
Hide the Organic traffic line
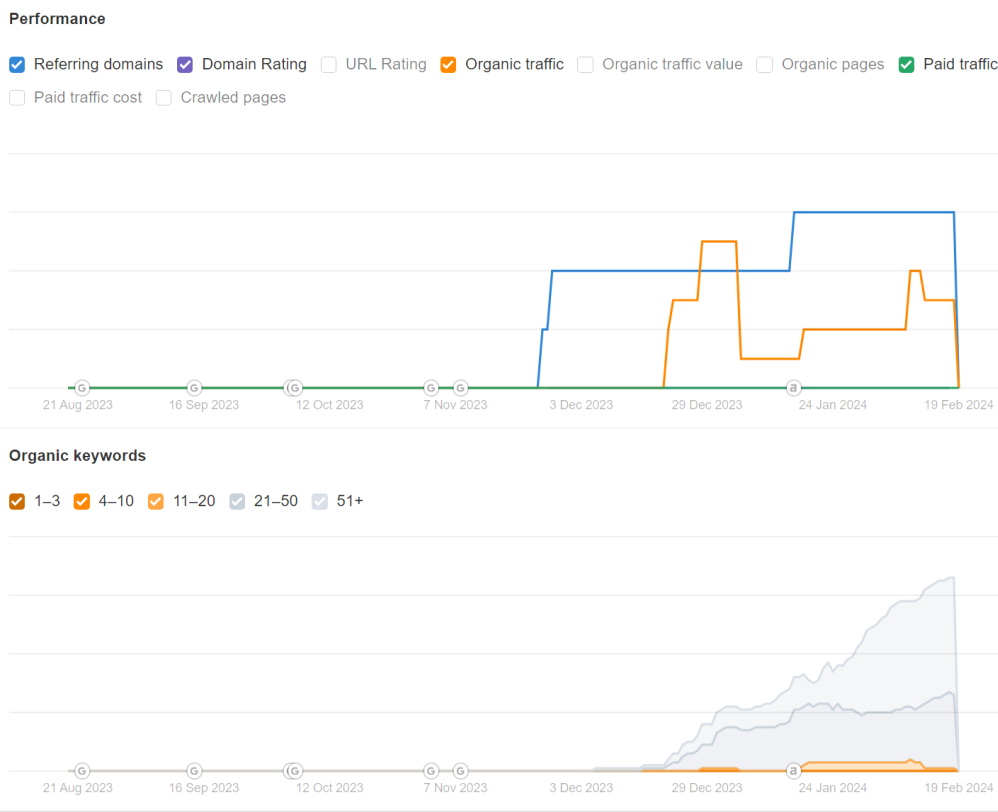(448, 65)
